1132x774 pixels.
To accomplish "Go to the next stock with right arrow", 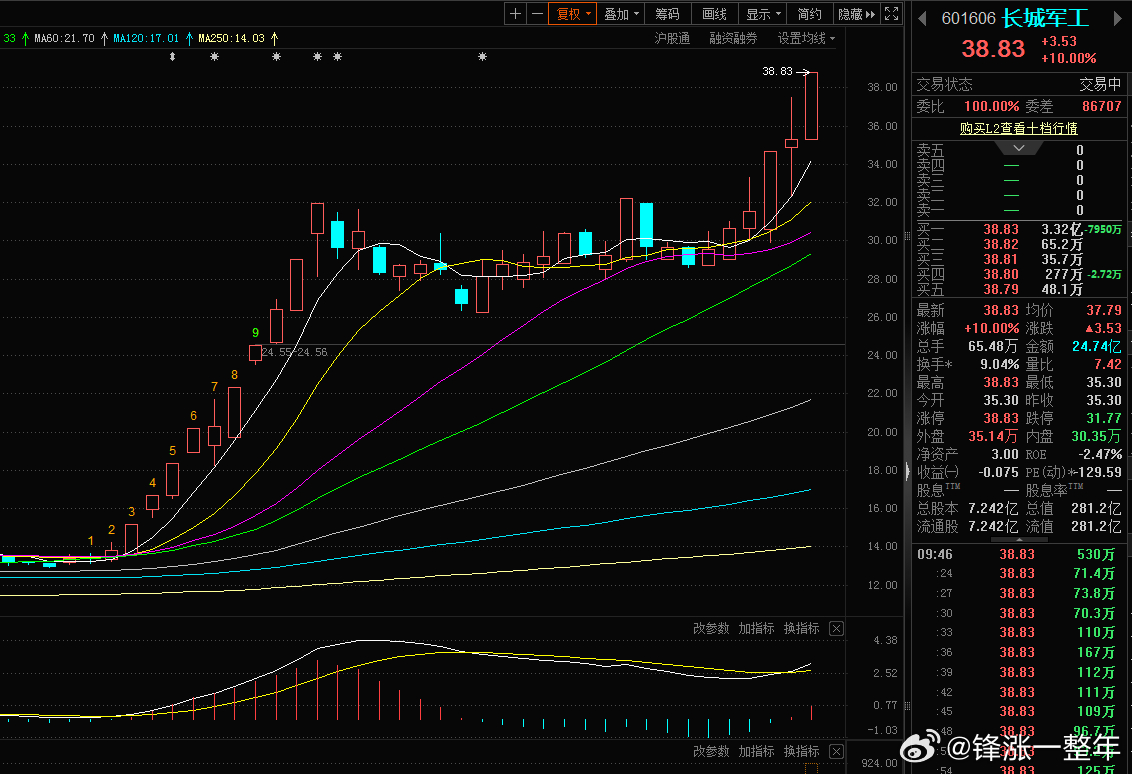I will point(1120,19).
